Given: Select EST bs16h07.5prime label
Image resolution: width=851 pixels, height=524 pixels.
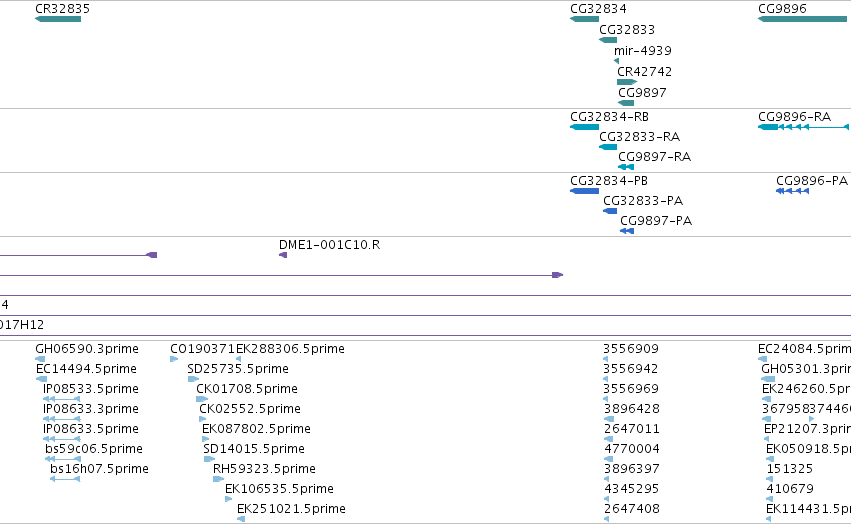Looking at the screenshot, I should (x=99, y=469).
